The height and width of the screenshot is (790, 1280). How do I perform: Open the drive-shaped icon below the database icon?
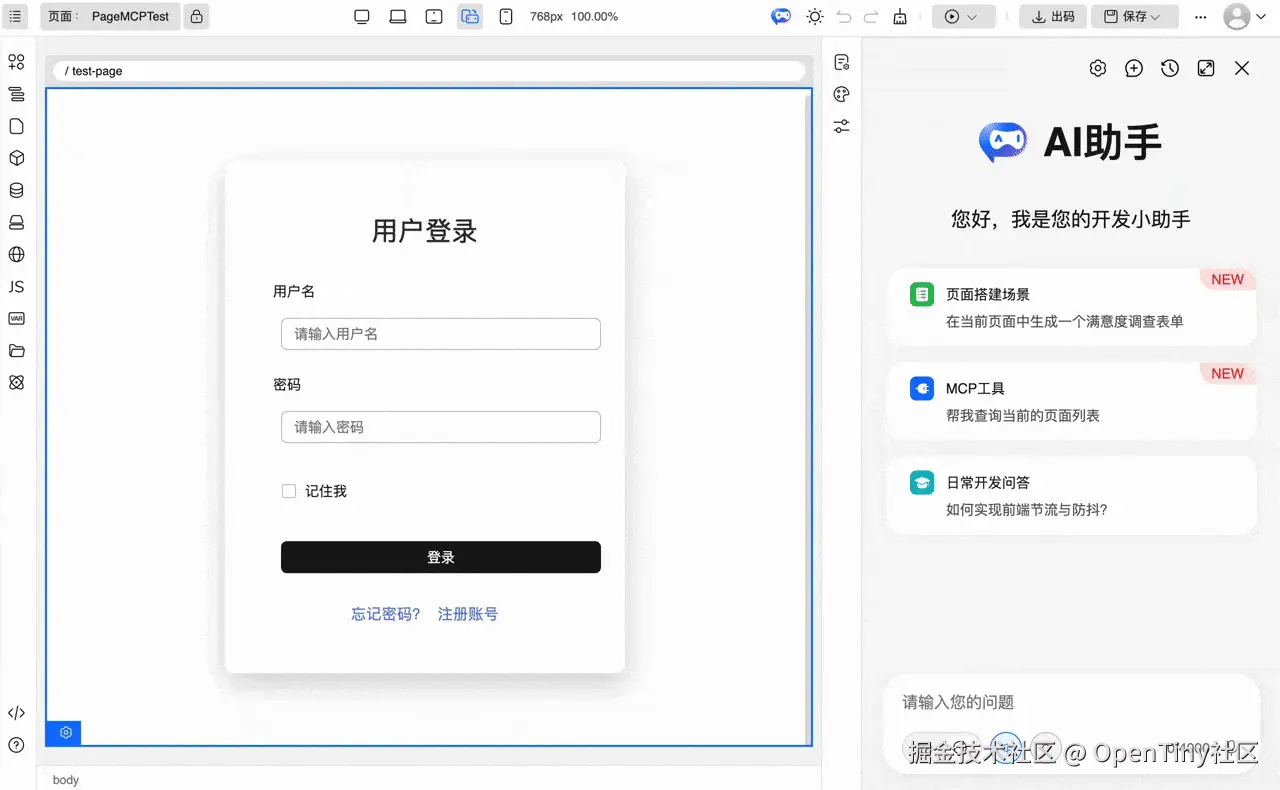(x=16, y=222)
